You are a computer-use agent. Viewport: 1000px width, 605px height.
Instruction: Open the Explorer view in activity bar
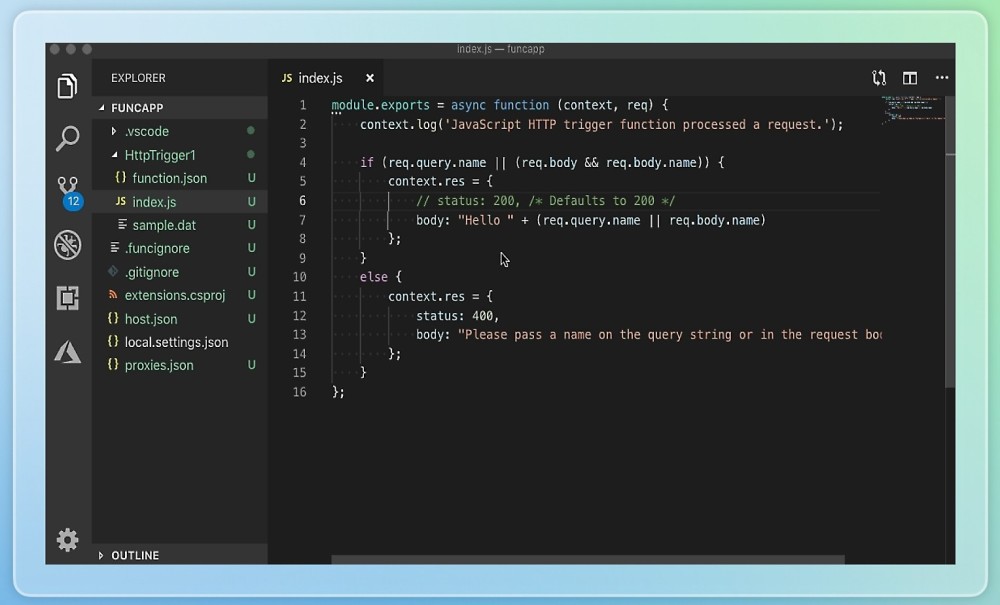click(x=68, y=86)
